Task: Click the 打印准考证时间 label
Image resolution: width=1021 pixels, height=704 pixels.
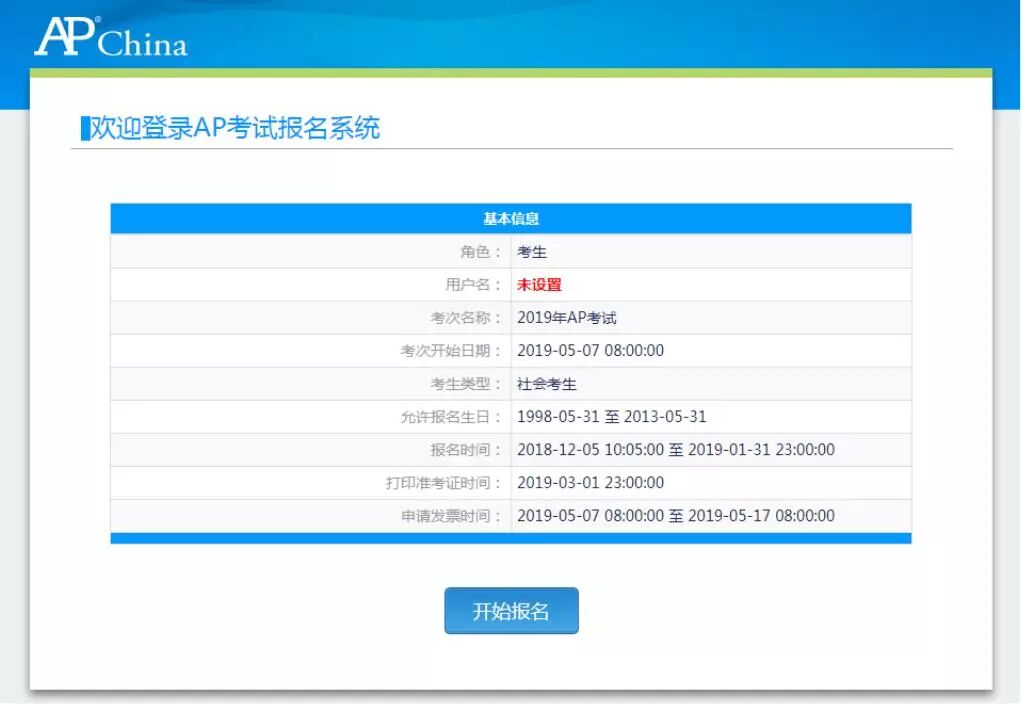Action: click(443, 483)
